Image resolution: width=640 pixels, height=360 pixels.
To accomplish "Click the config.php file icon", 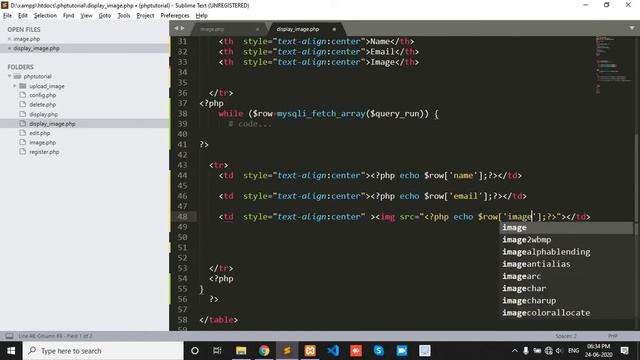I will point(23,95).
